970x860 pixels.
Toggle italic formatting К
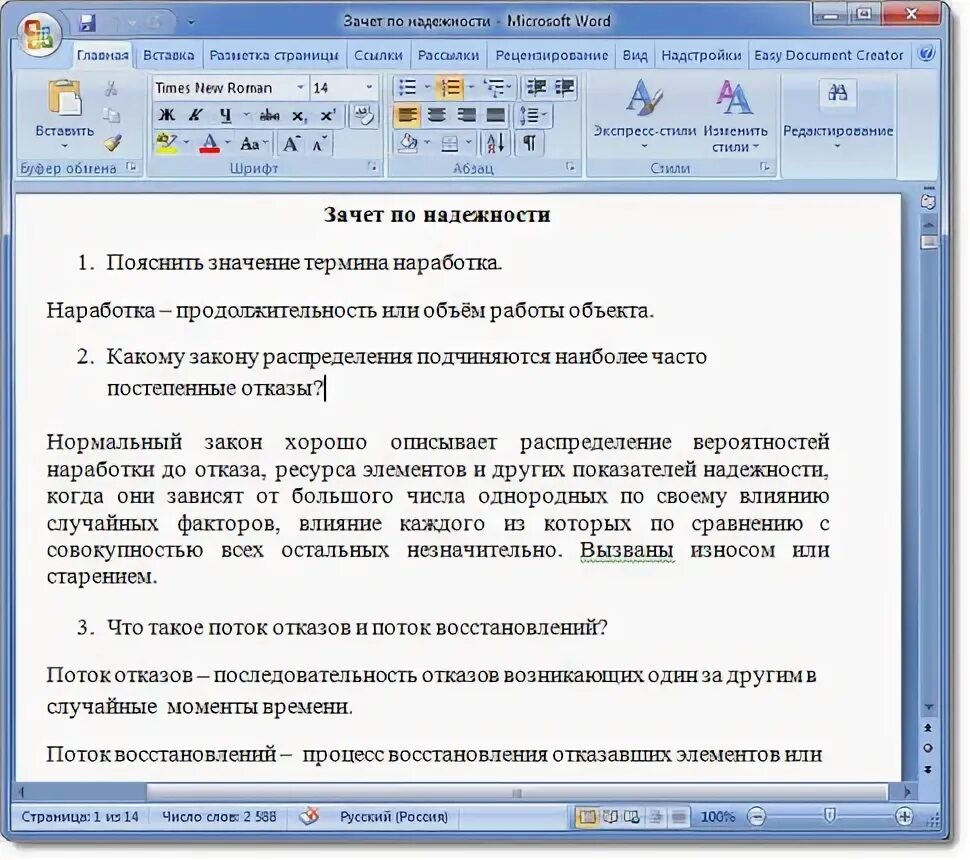[195, 115]
